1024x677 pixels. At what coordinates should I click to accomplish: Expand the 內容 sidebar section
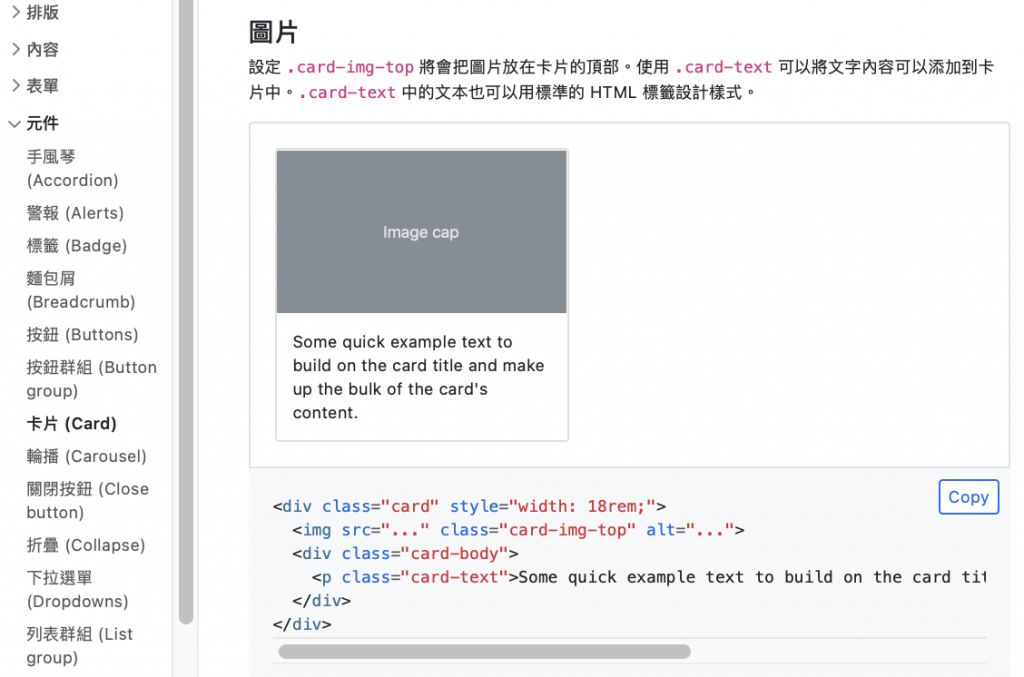click(x=36, y=49)
